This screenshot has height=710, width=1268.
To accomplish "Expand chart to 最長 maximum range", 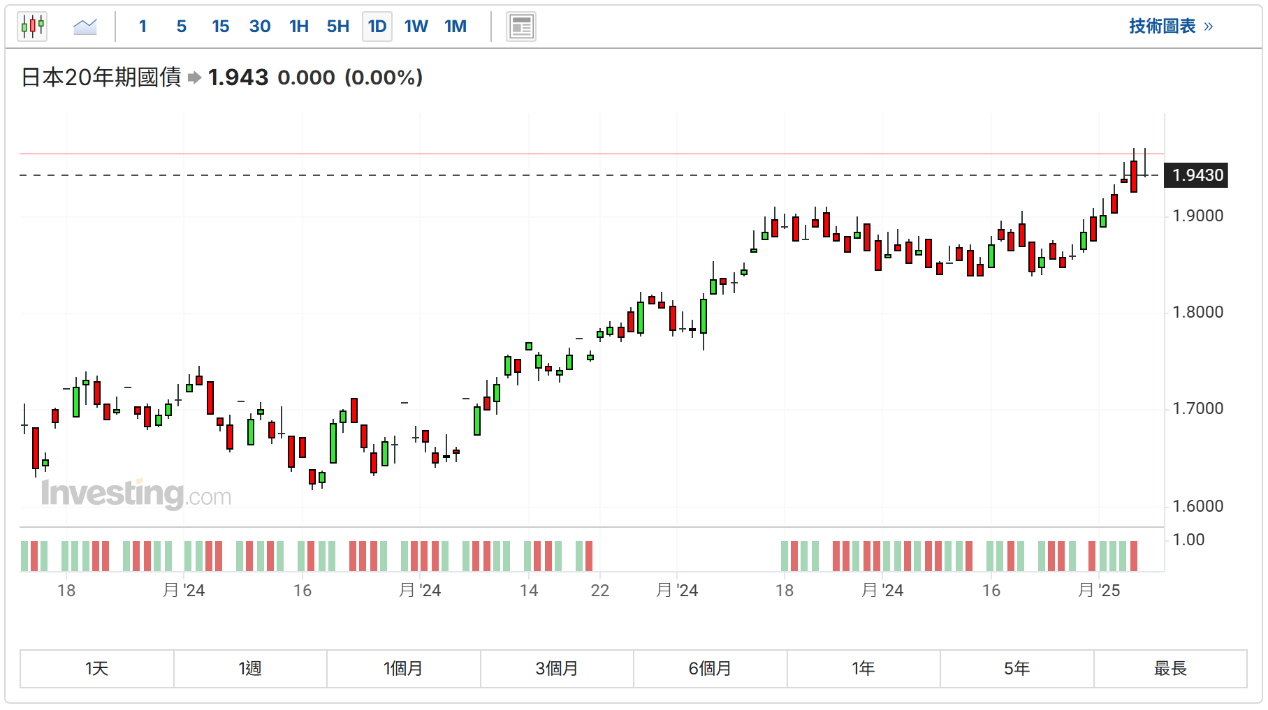I will click(x=1170, y=669).
